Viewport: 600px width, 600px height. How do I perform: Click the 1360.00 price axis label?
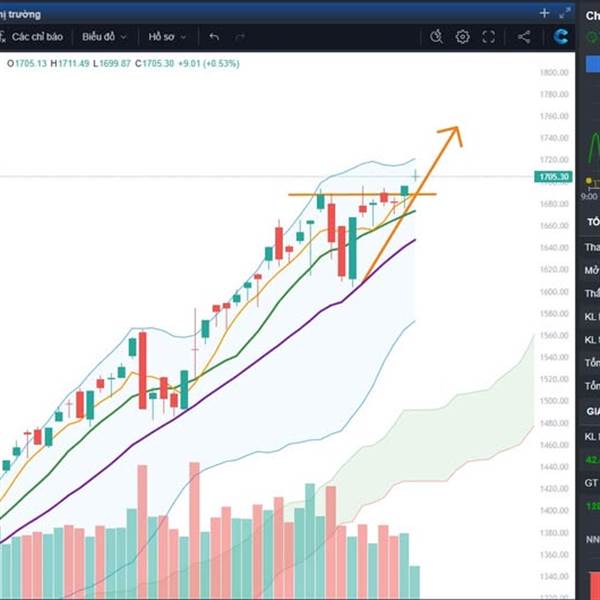pos(554,554)
